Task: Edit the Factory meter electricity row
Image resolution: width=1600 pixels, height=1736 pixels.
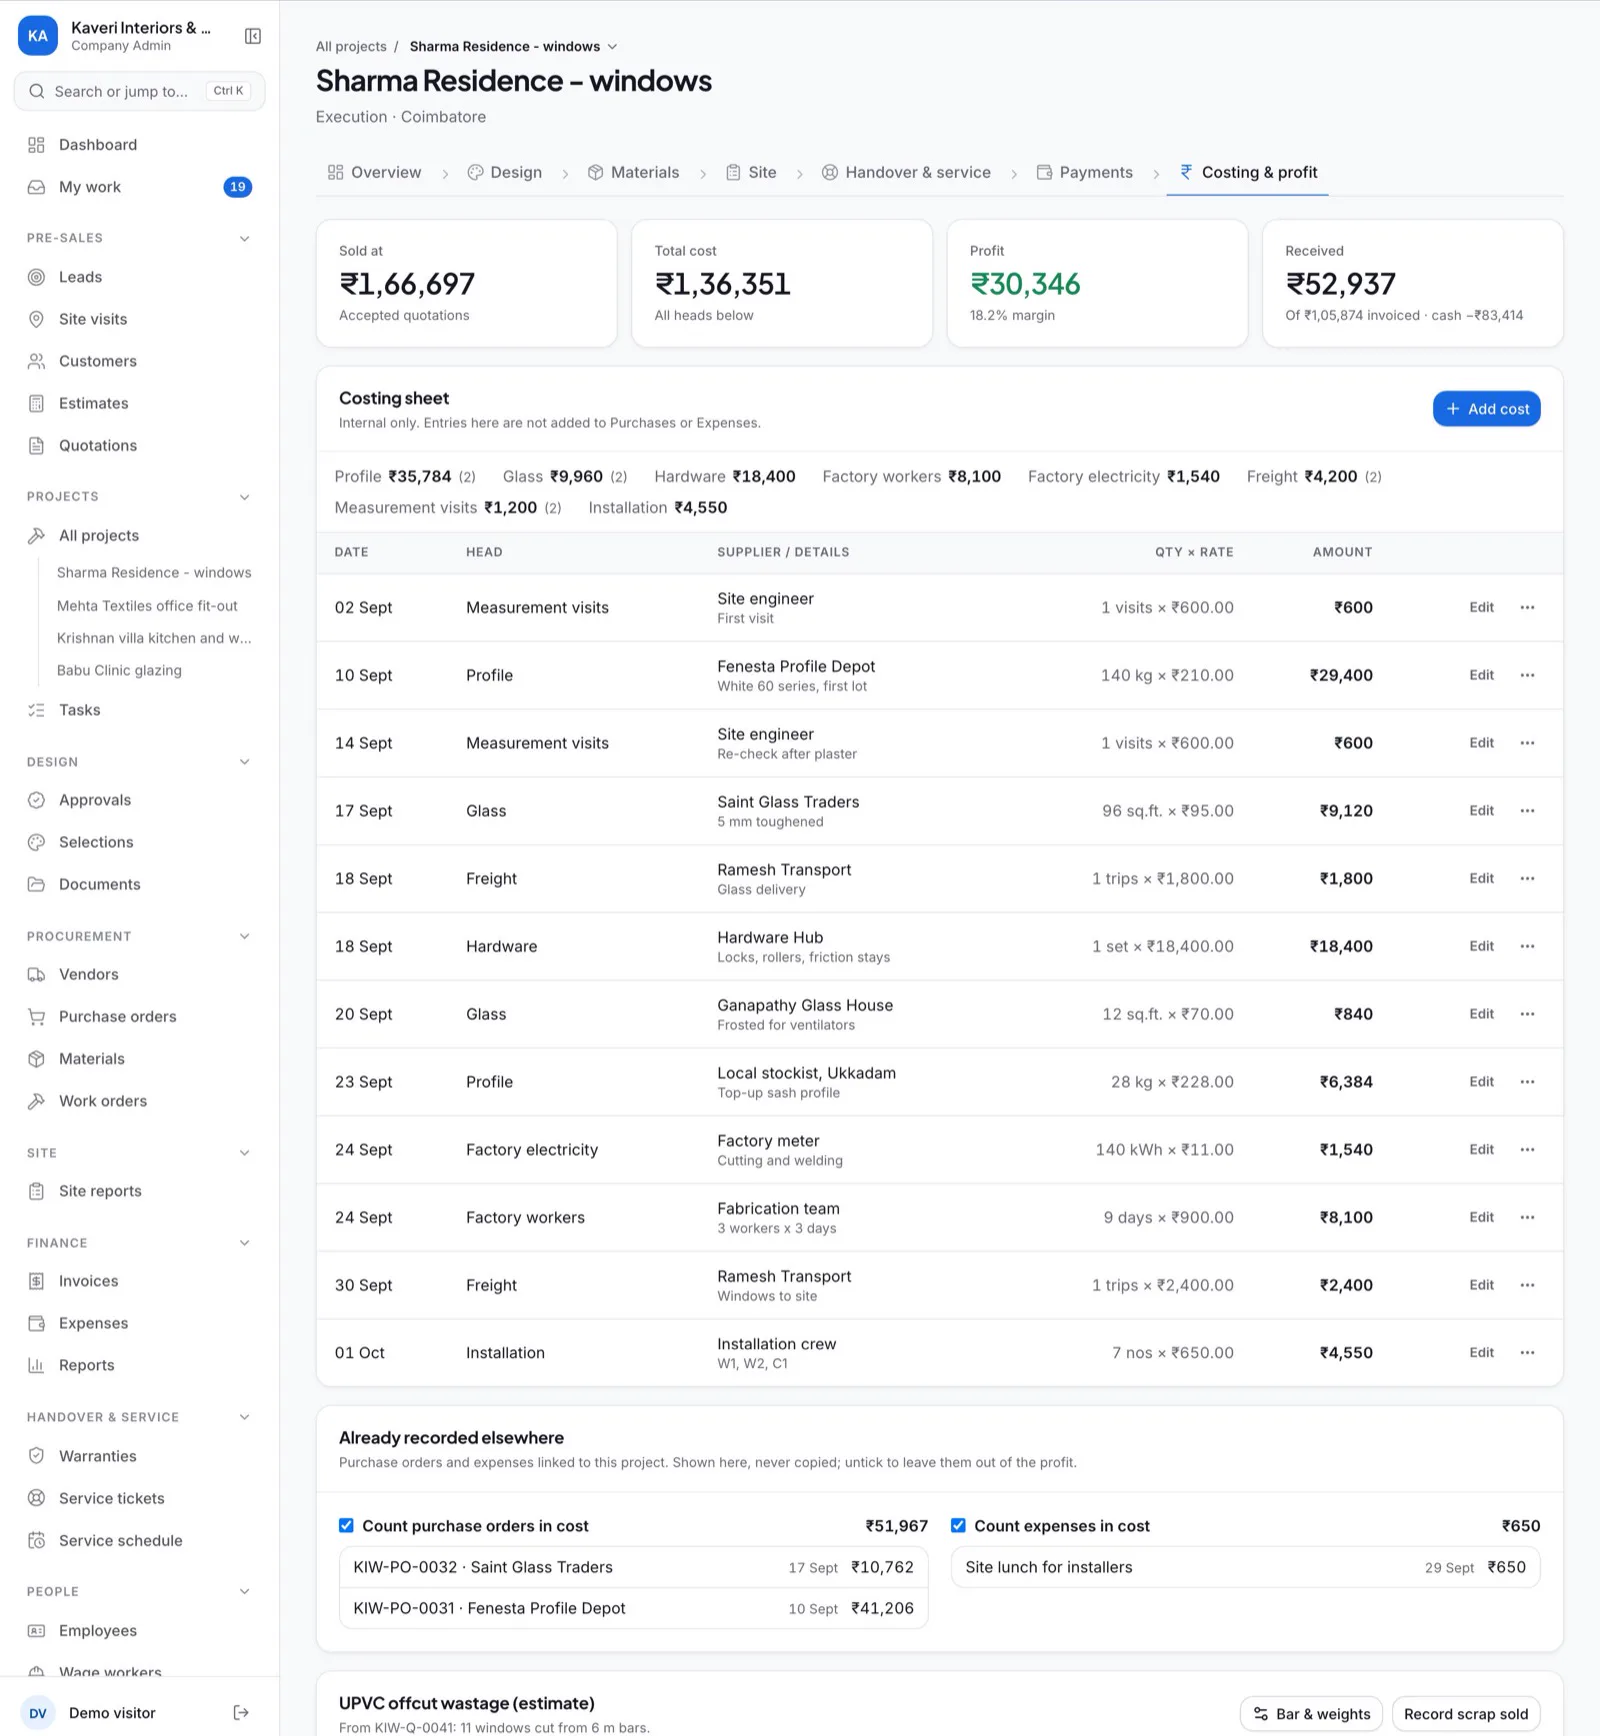Action: coord(1481,1150)
